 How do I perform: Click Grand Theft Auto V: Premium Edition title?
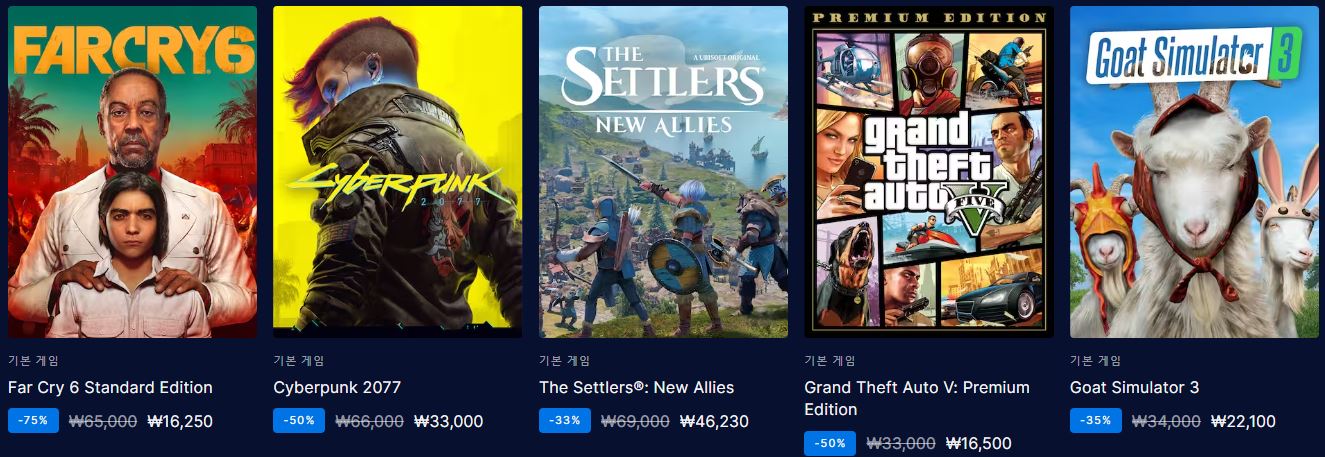tap(917, 398)
